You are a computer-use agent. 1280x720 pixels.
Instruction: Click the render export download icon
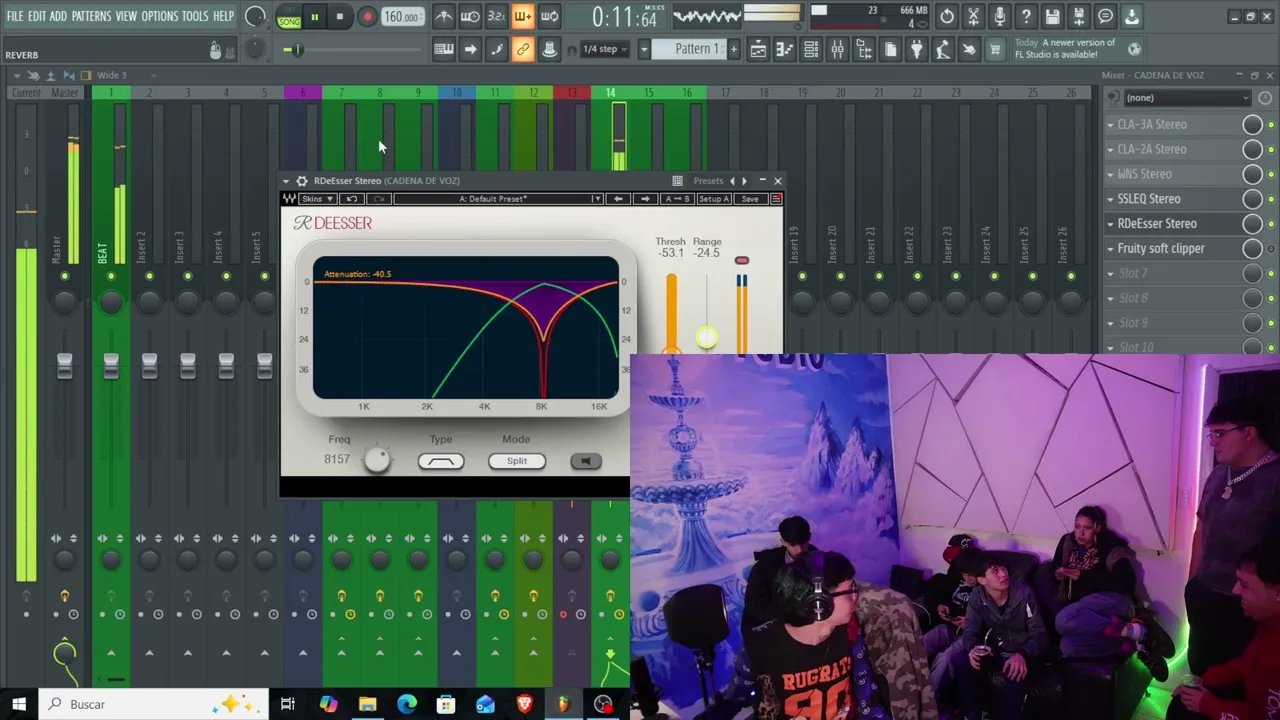(1131, 16)
